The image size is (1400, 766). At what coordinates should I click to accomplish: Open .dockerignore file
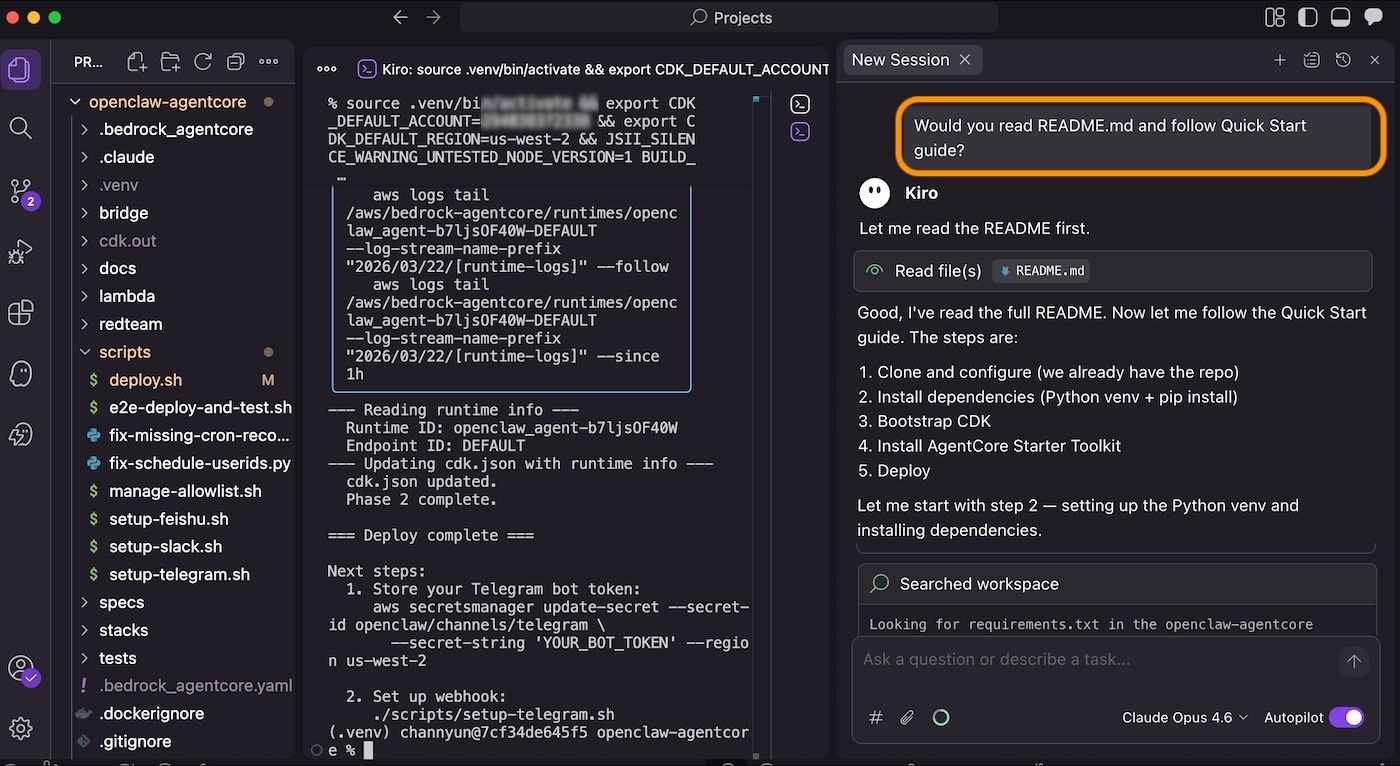151,714
